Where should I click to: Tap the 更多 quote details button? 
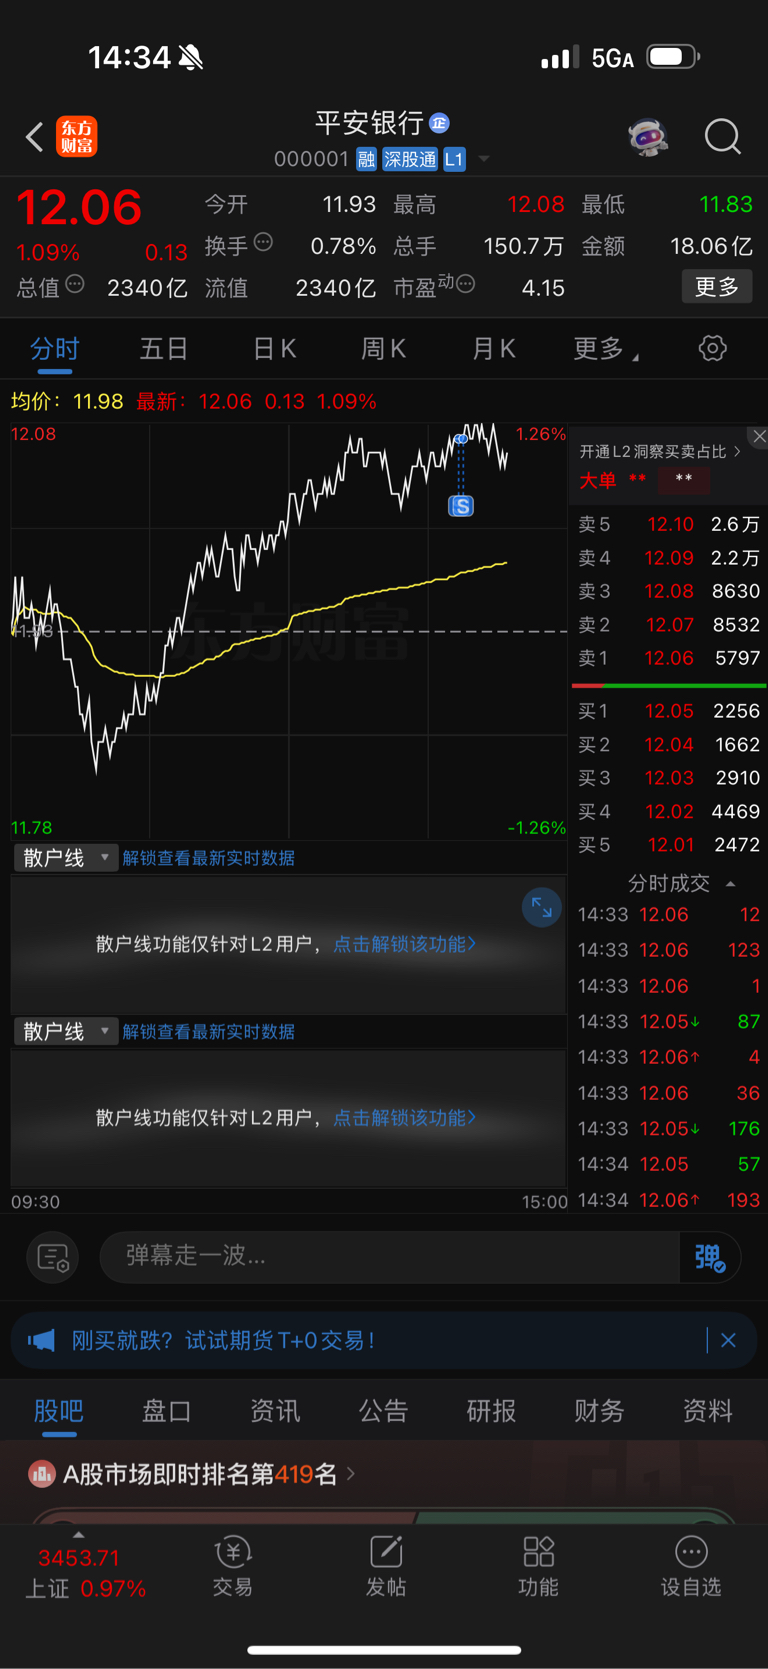point(717,287)
